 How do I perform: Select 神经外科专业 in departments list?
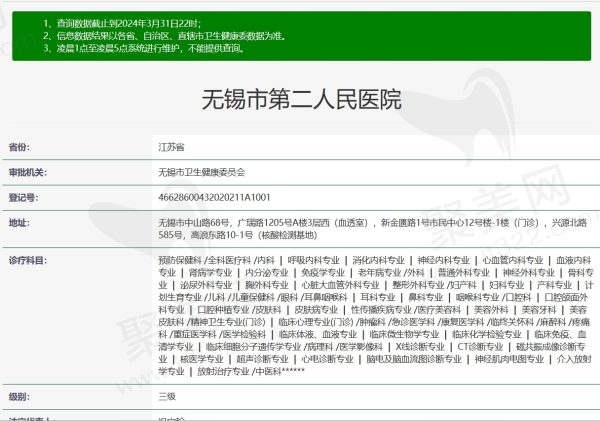point(529,273)
